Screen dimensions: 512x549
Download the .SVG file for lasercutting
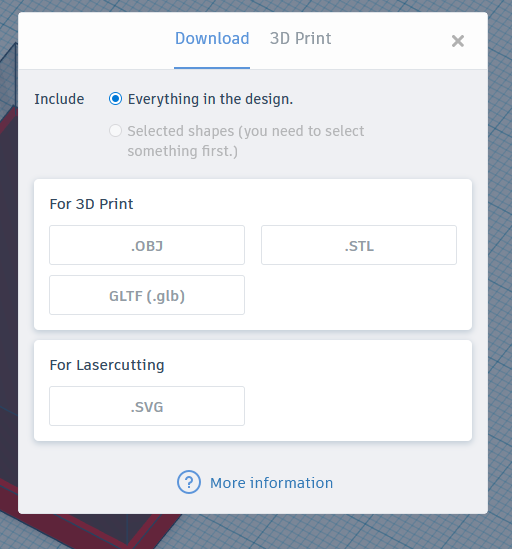coord(147,406)
